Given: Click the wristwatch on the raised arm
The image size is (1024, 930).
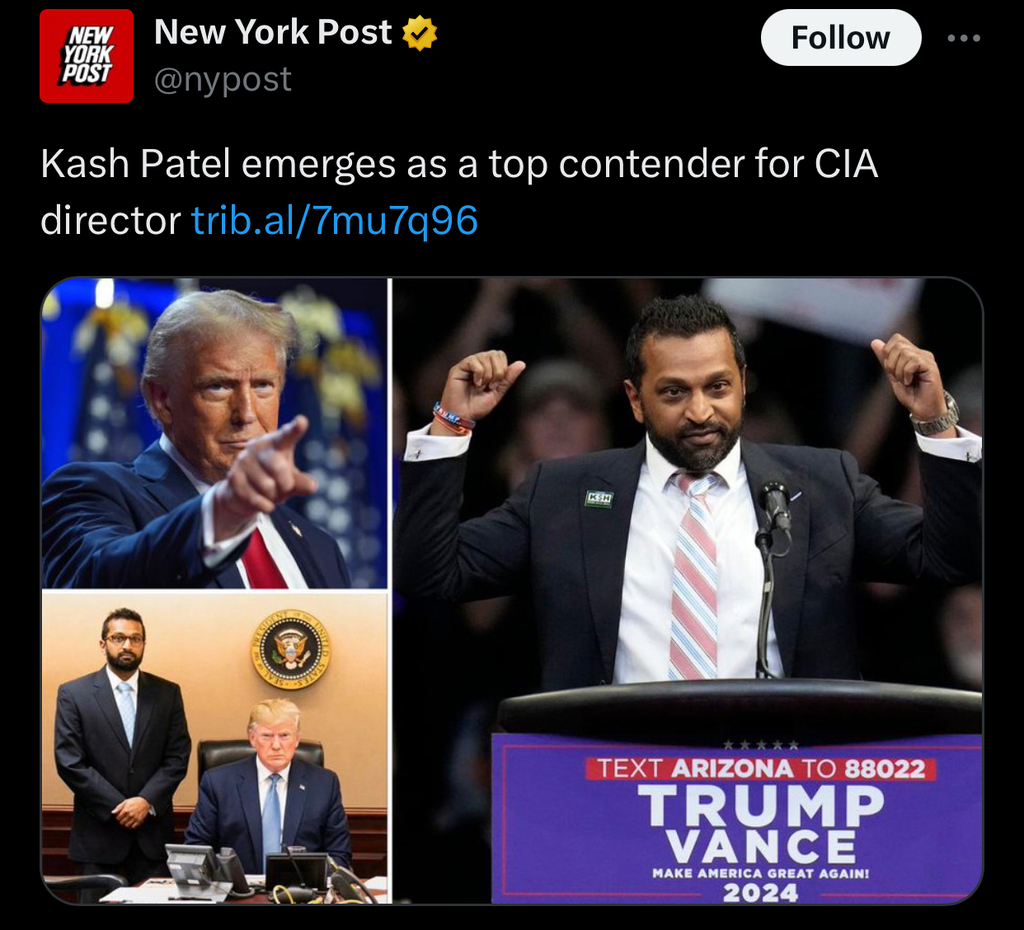Looking at the screenshot, I should point(937,418).
